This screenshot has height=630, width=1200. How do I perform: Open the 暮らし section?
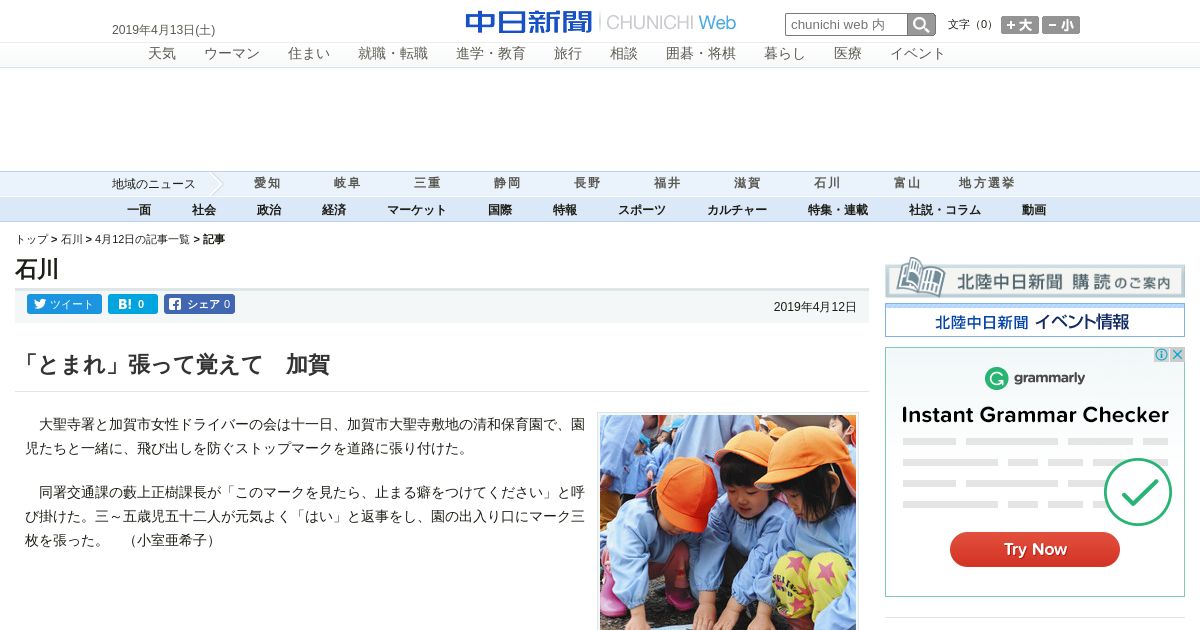point(785,54)
